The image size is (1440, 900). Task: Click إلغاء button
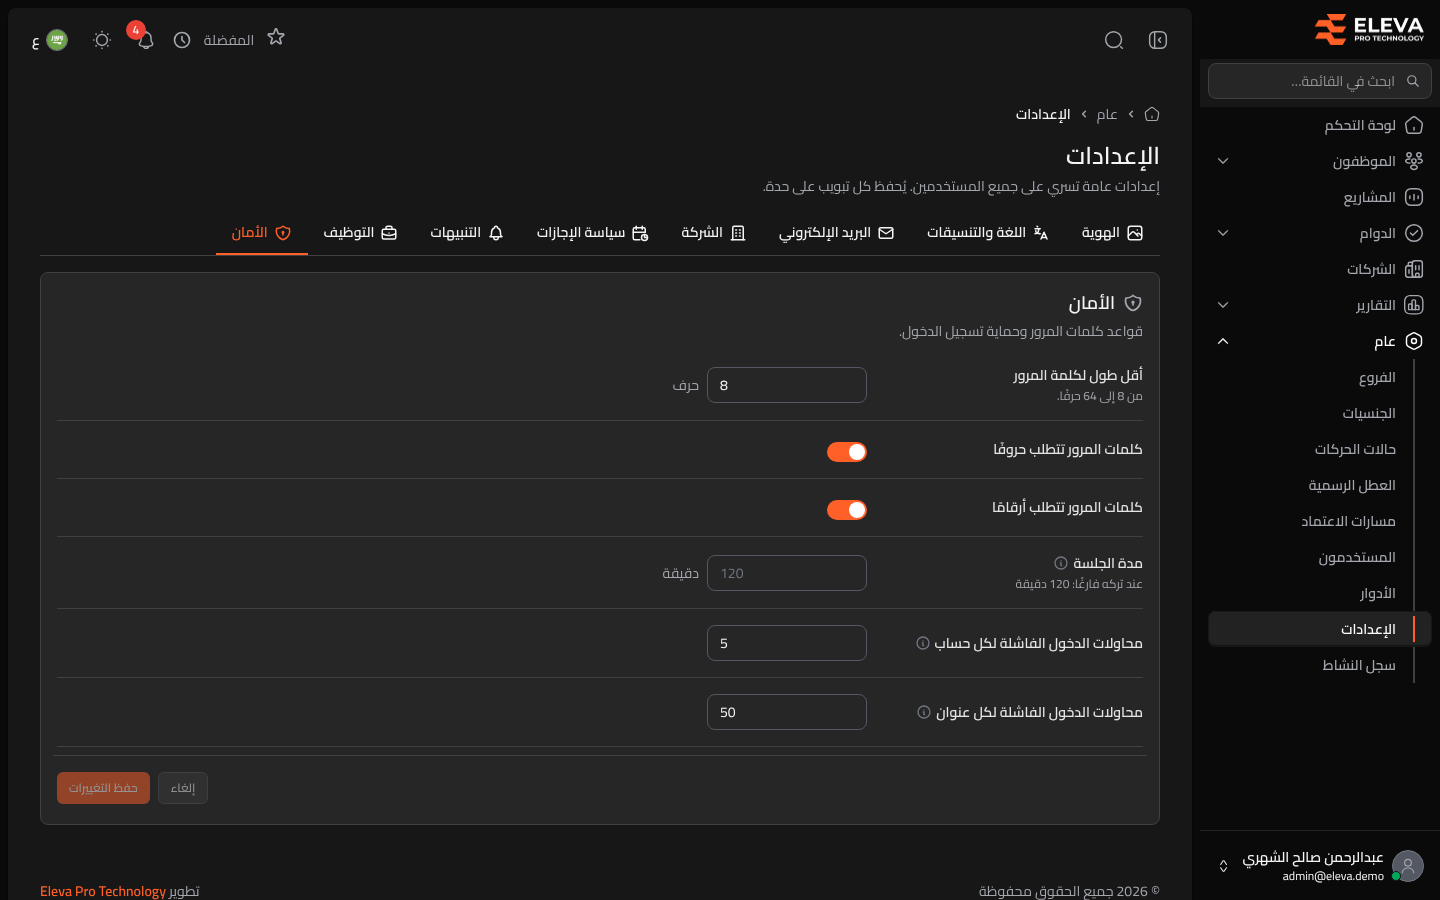(183, 788)
